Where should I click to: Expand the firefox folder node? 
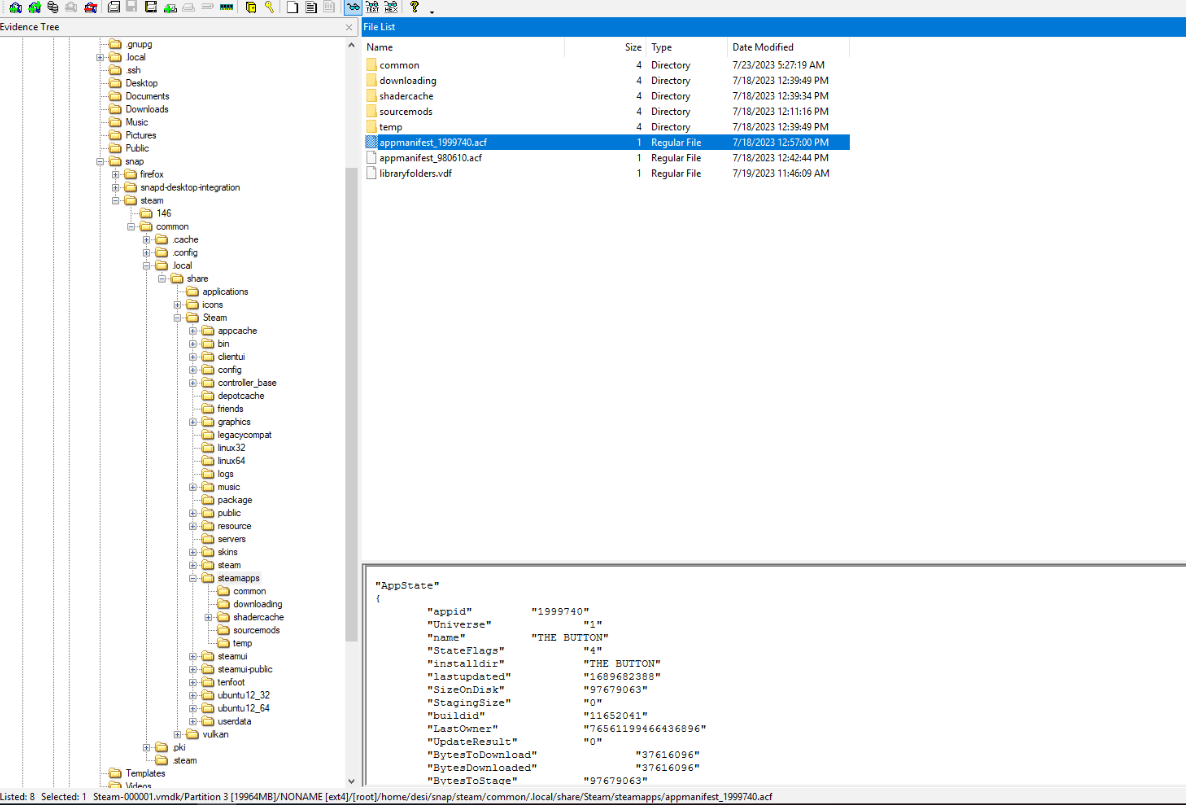pyautogui.click(x=116, y=175)
